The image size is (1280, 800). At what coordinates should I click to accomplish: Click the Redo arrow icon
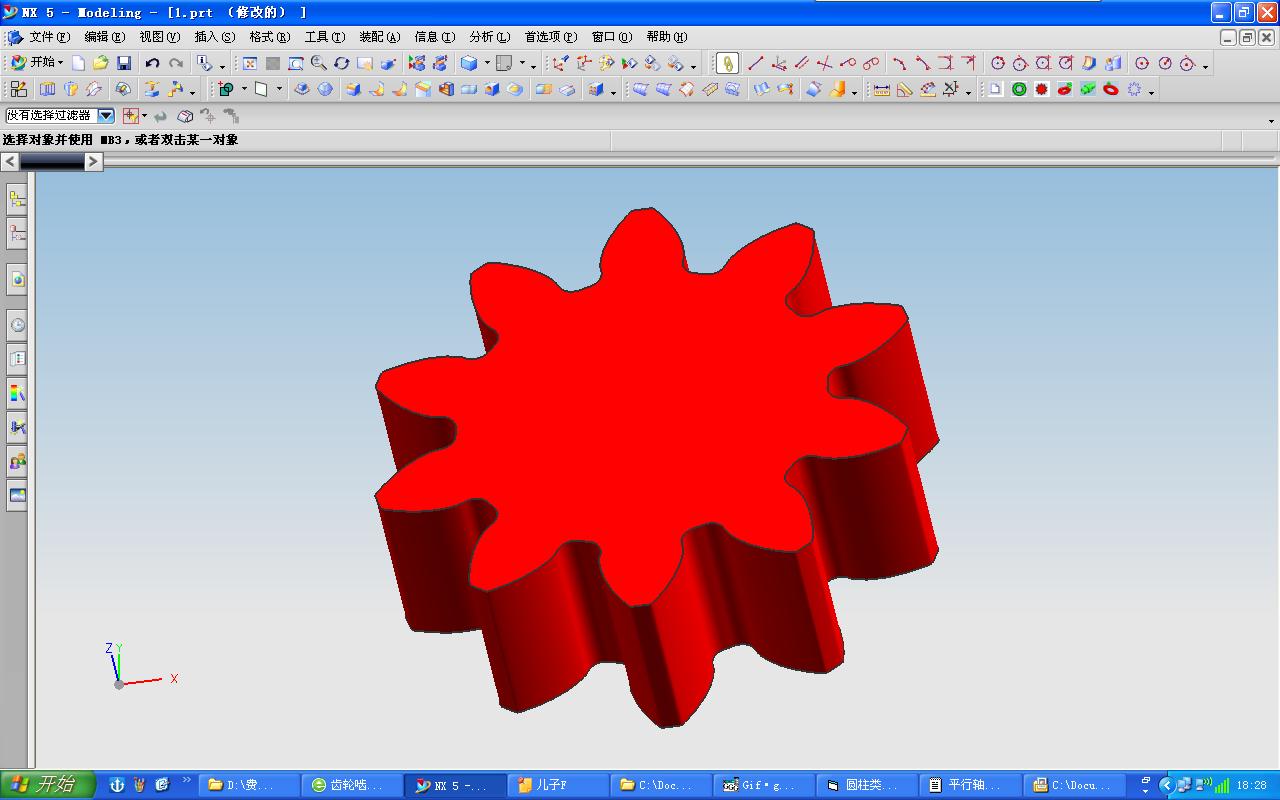[x=176, y=63]
